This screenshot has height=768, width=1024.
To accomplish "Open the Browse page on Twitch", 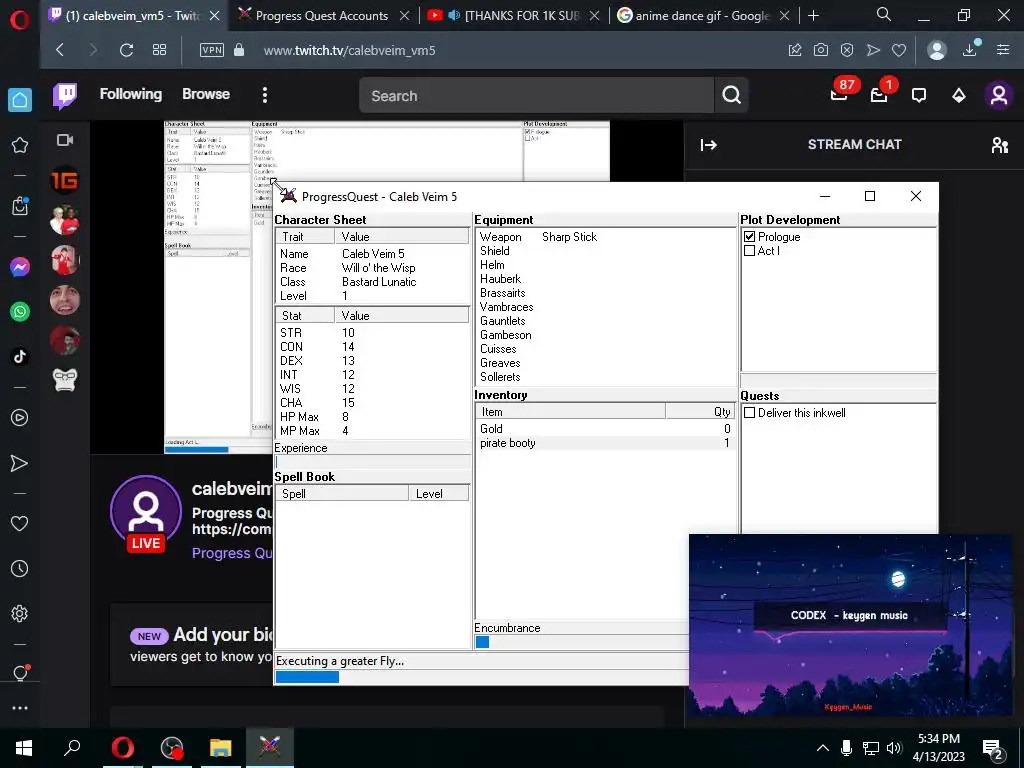I will click(x=206, y=94).
